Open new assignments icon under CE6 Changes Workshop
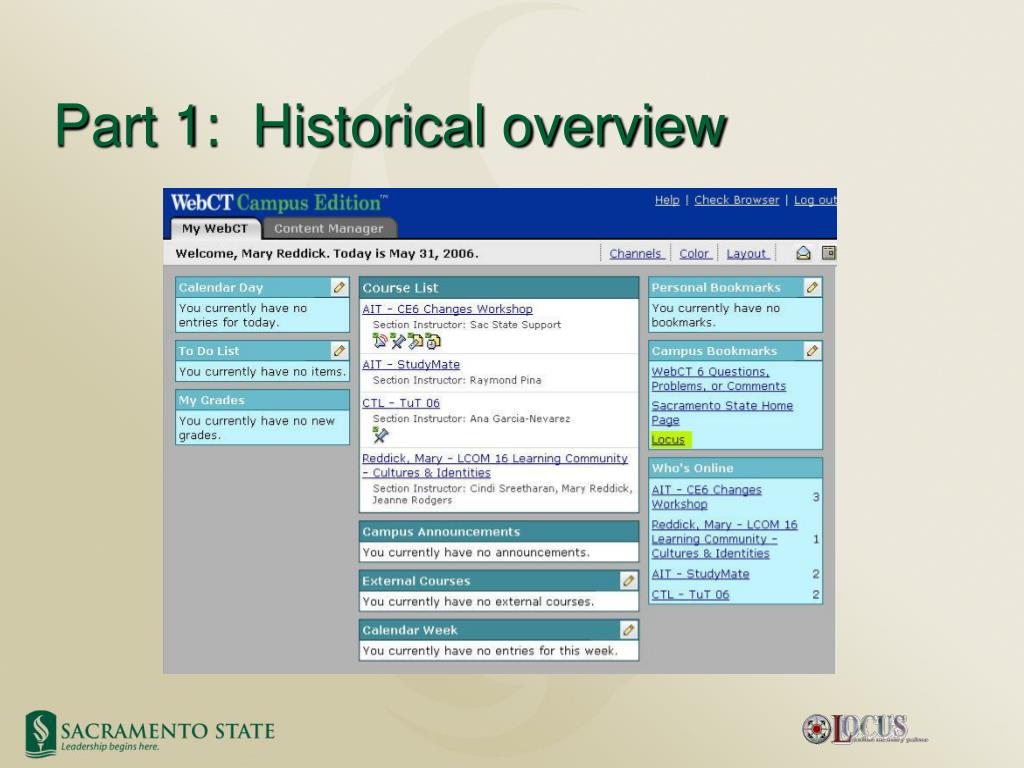Screen dimensions: 1024x768 (x=415, y=340)
